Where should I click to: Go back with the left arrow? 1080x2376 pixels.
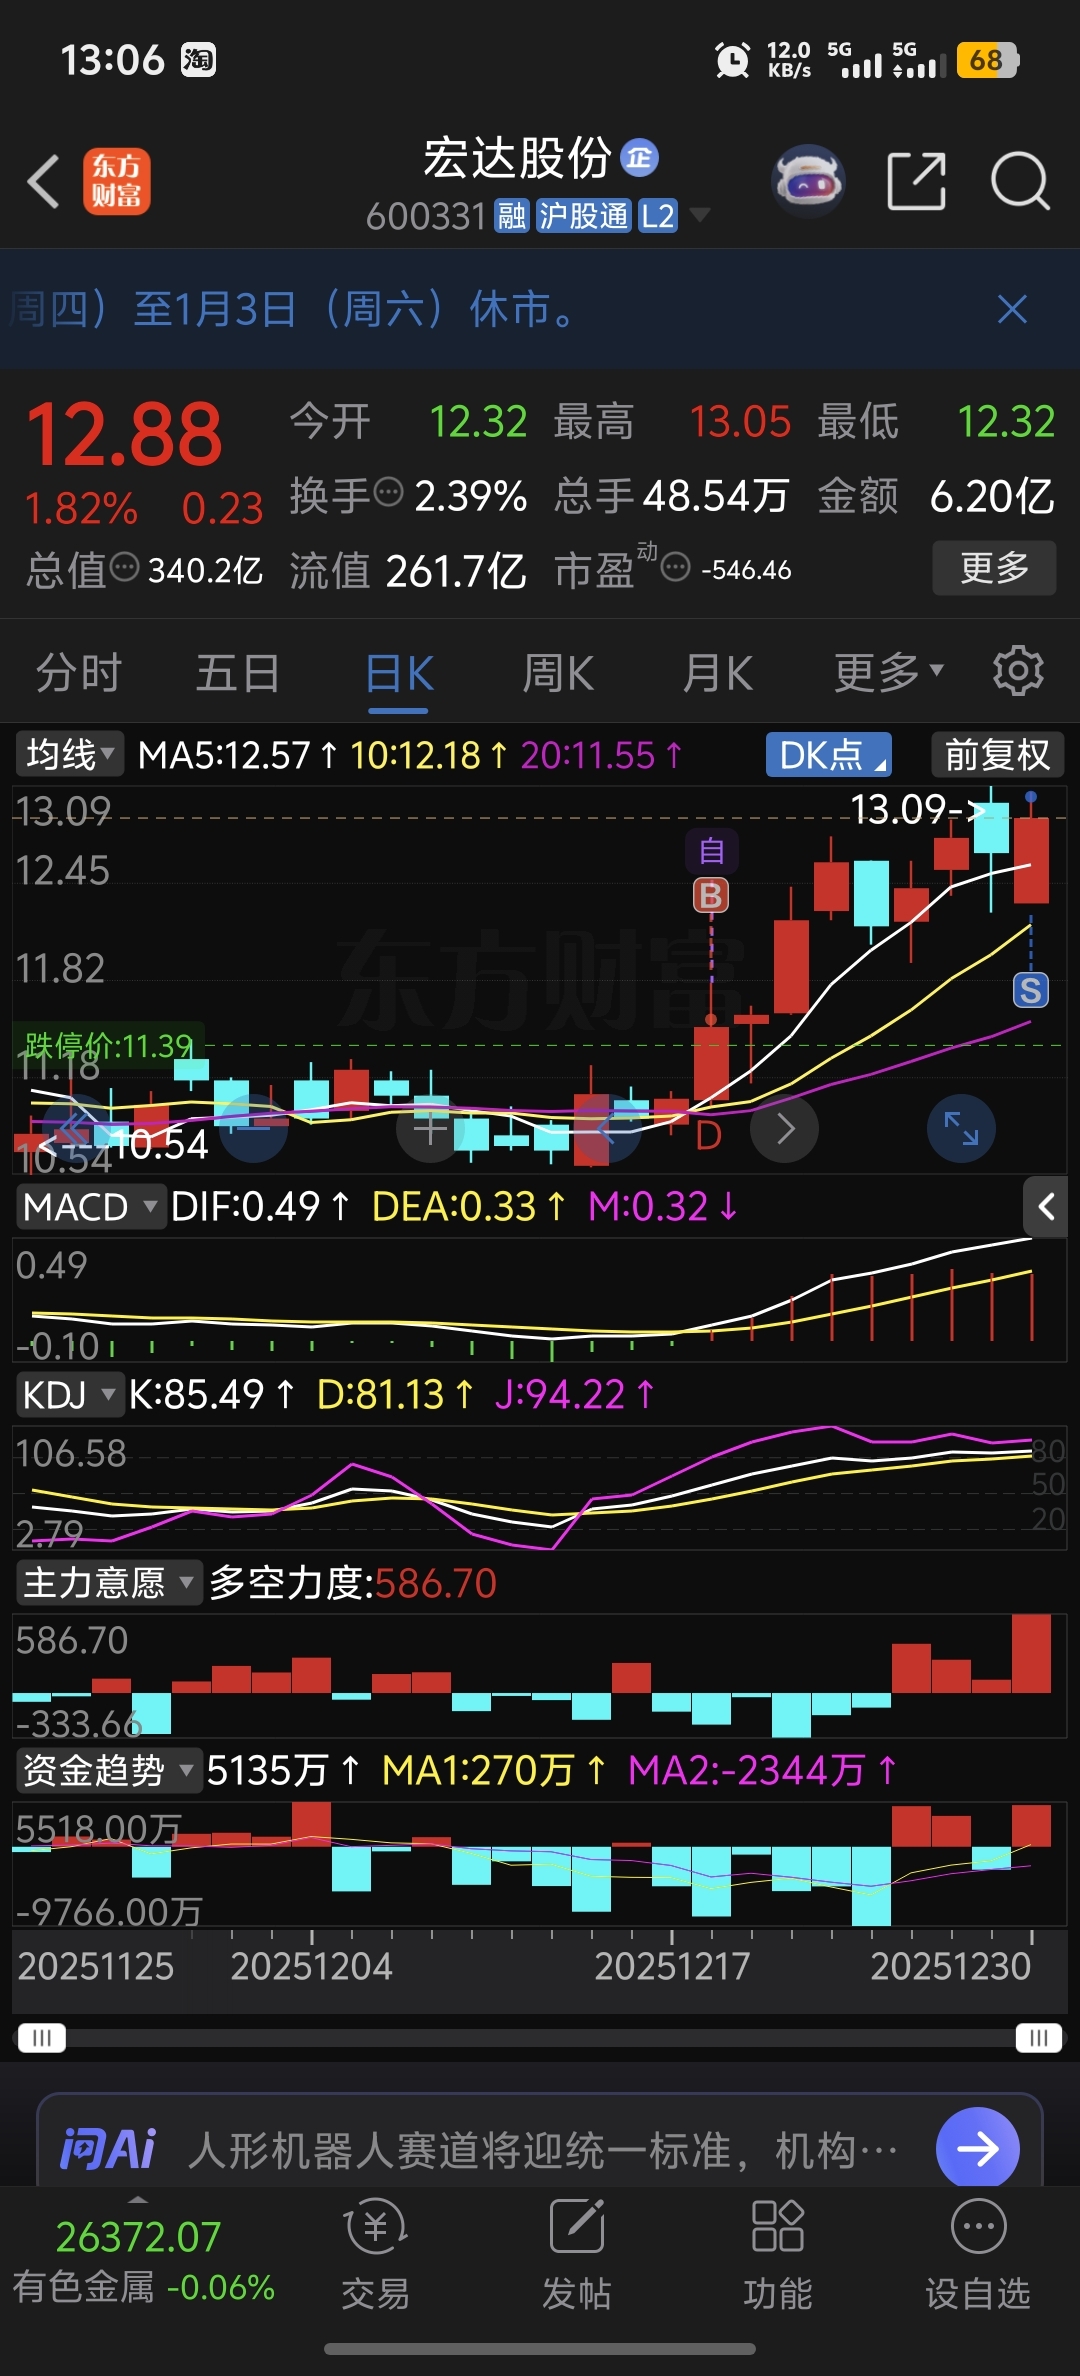click(44, 181)
